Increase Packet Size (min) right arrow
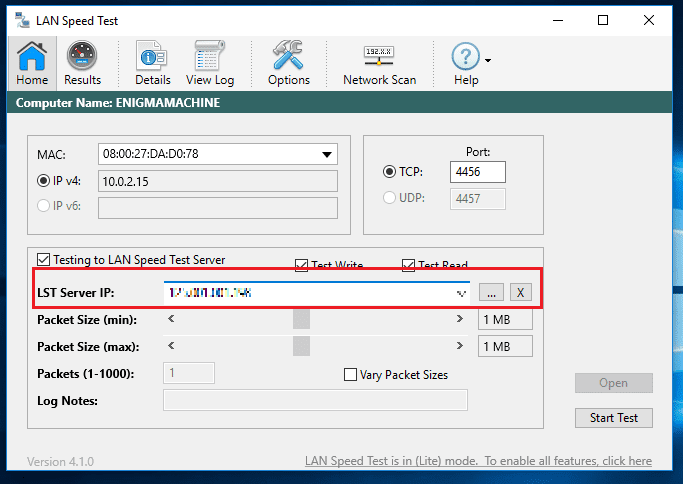The height and width of the screenshot is (484, 683). pyautogui.click(x=460, y=319)
